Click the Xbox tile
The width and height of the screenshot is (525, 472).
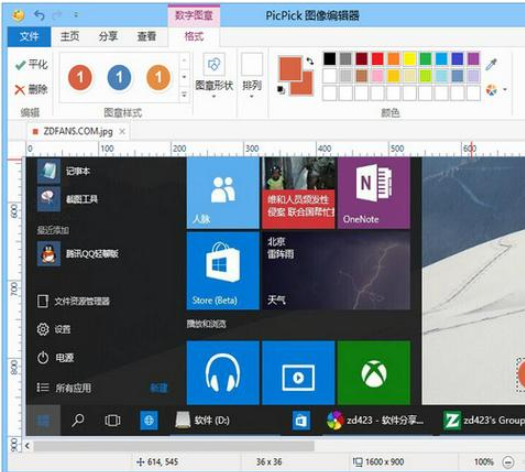point(374,373)
